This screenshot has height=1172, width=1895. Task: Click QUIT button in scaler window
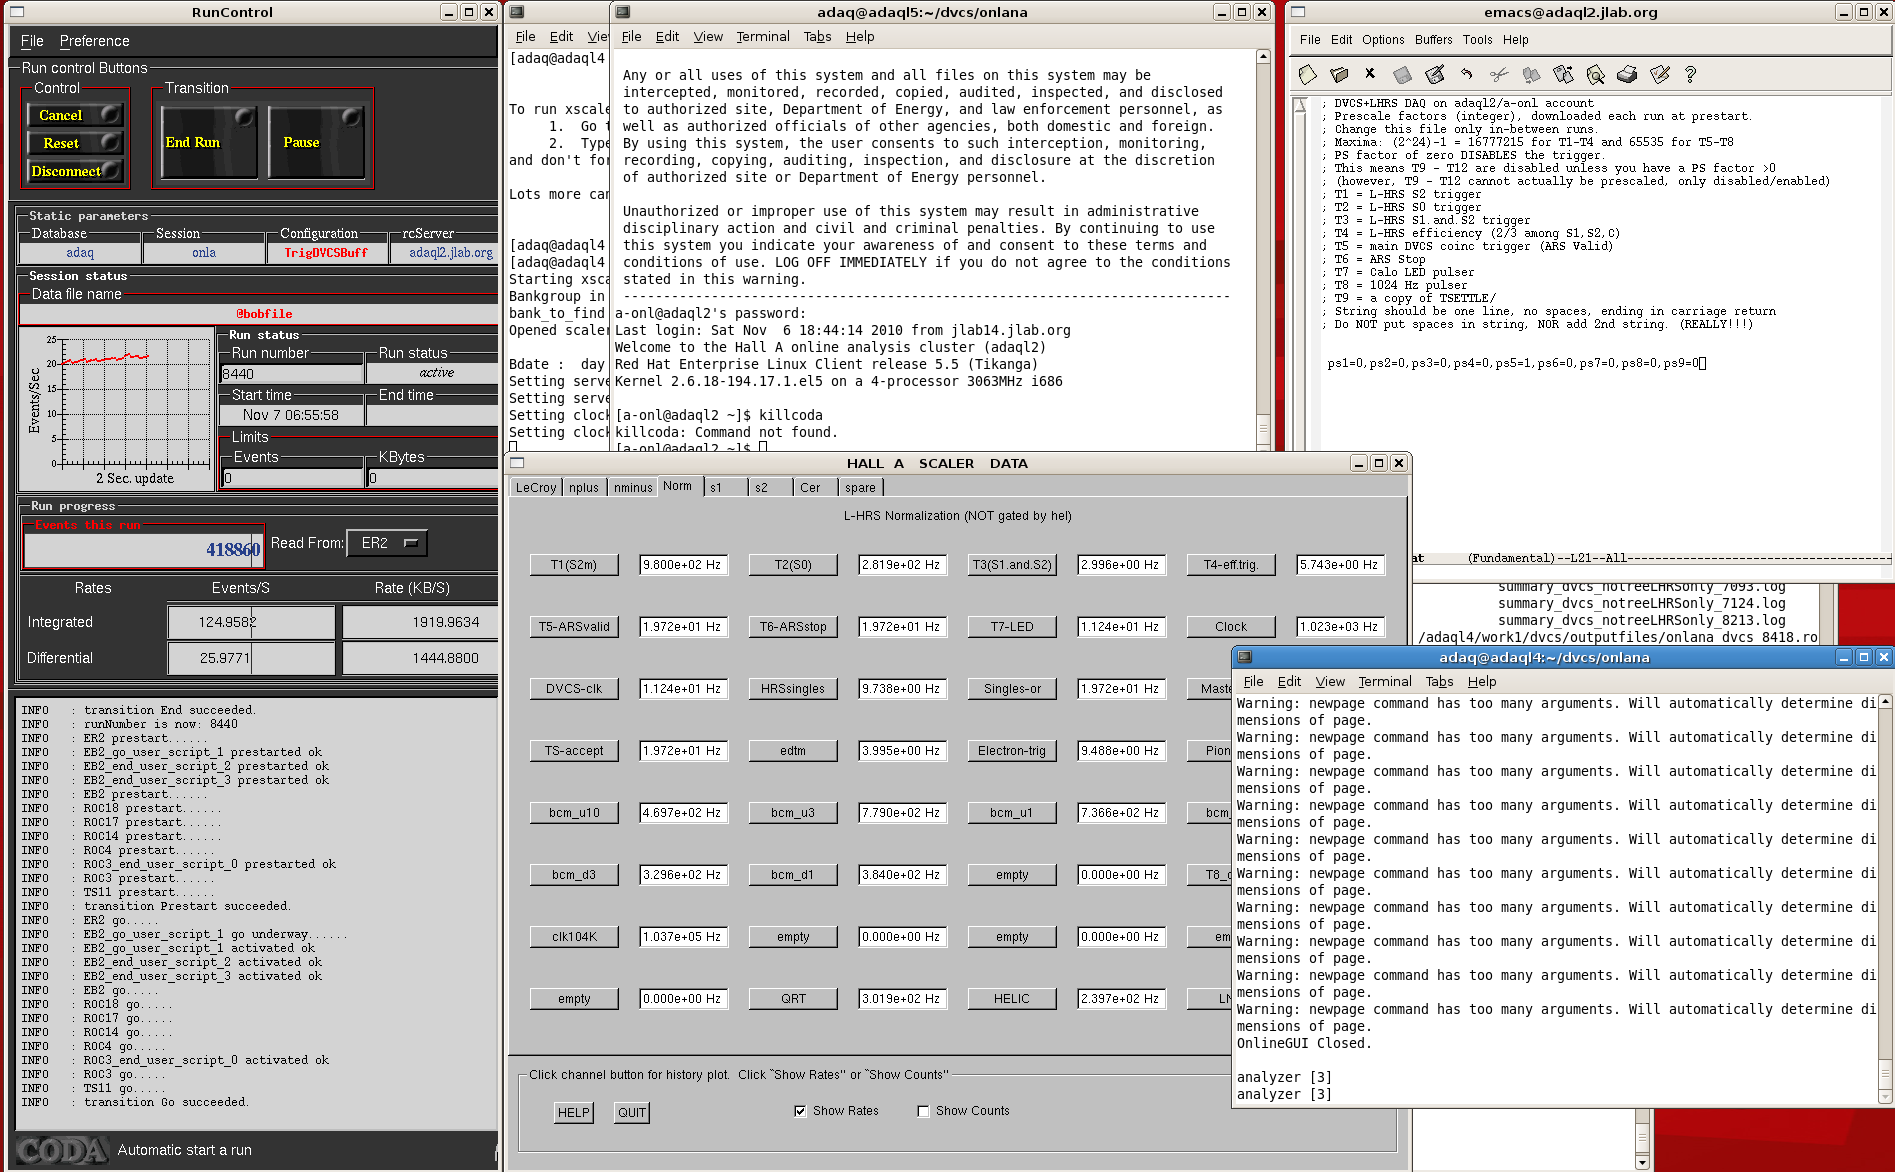click(632, 1113)
